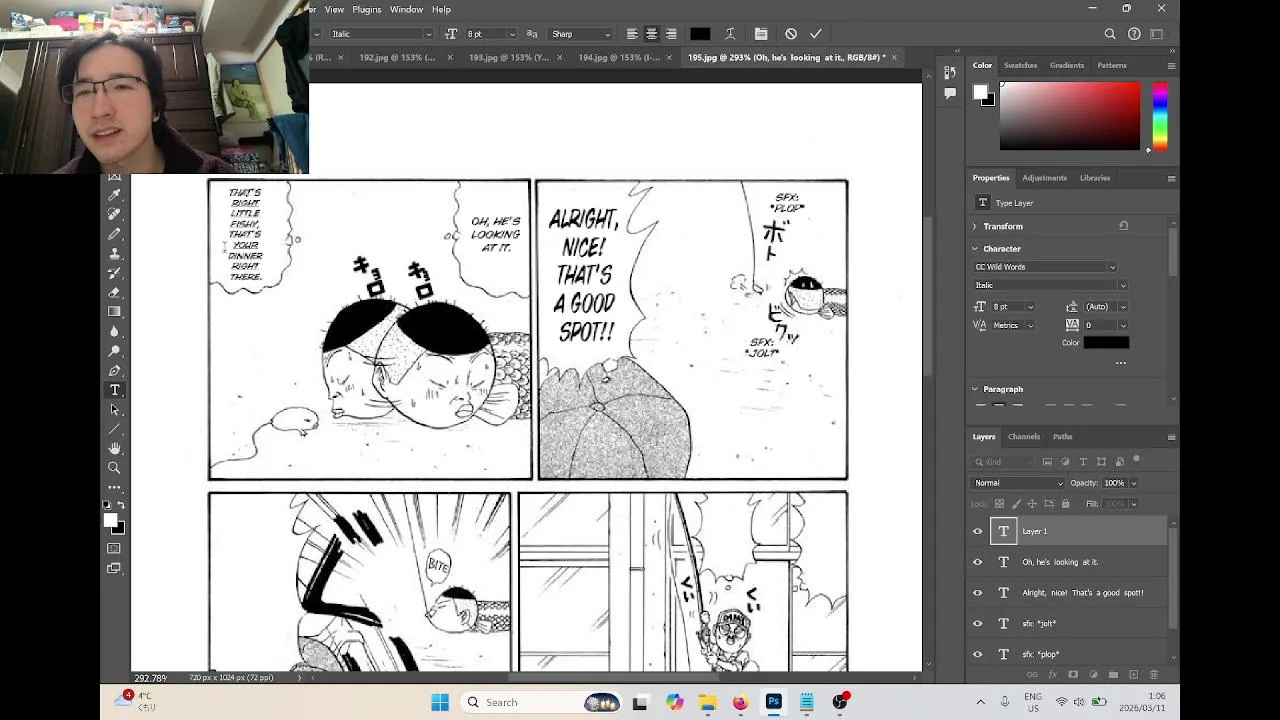1280x720 pixels.
Task: Toggle filter for pixel layers
Action: pos(1047,462)
